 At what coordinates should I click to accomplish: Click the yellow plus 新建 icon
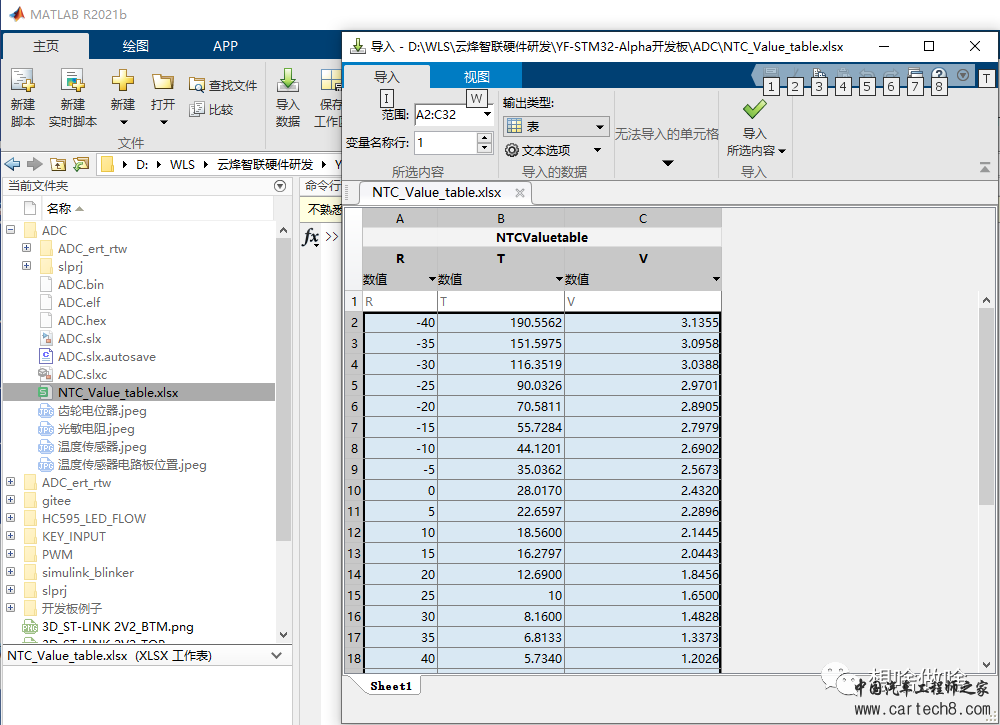pos(122,81)
